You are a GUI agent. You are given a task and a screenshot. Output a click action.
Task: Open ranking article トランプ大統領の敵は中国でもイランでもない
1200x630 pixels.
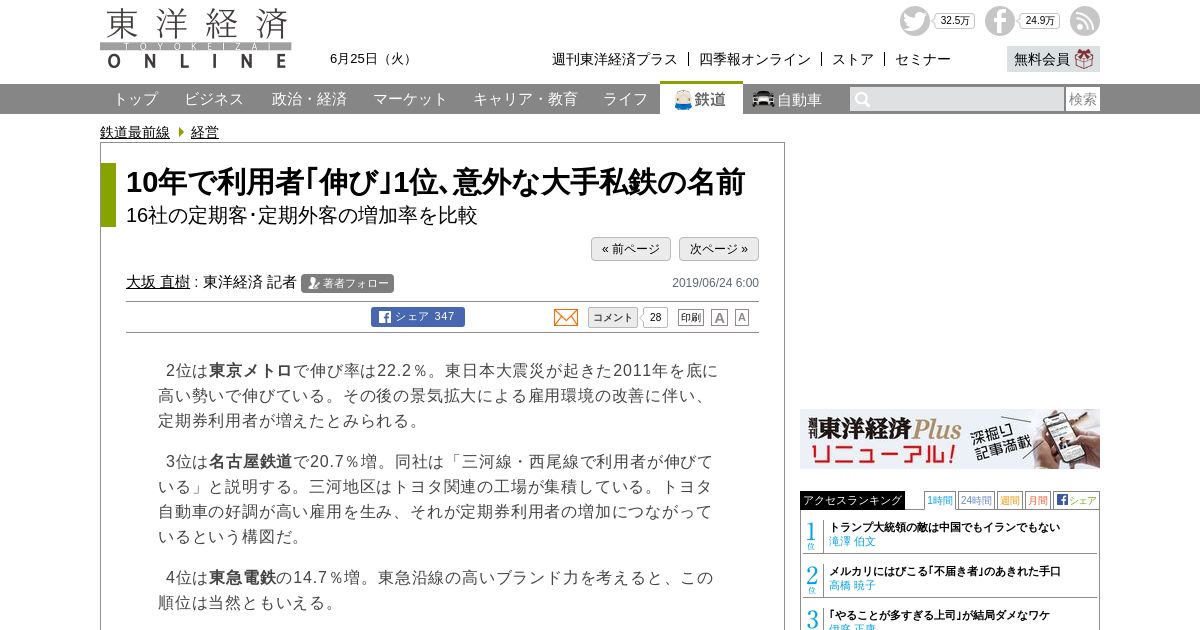pyautogui.click(x=944, y=527)
